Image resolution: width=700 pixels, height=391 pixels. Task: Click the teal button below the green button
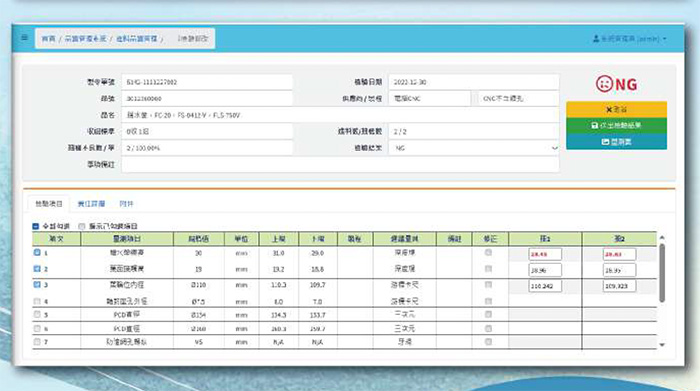point(617,141)
